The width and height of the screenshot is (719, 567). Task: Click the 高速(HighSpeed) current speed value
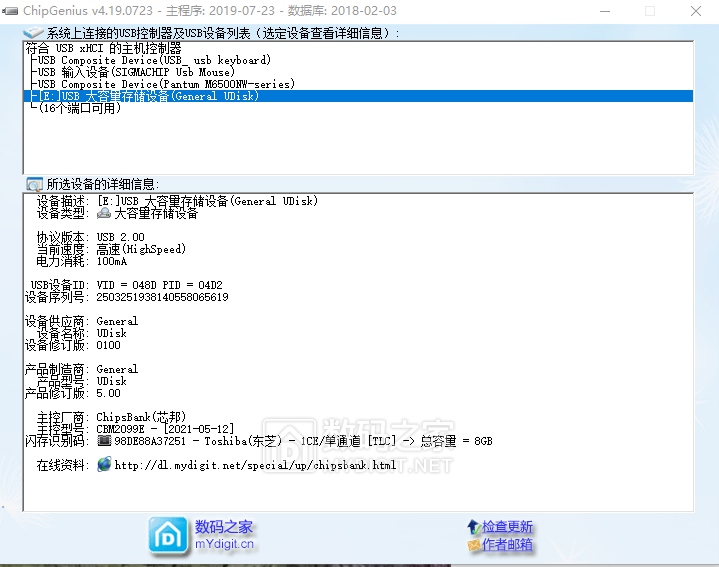141,249
